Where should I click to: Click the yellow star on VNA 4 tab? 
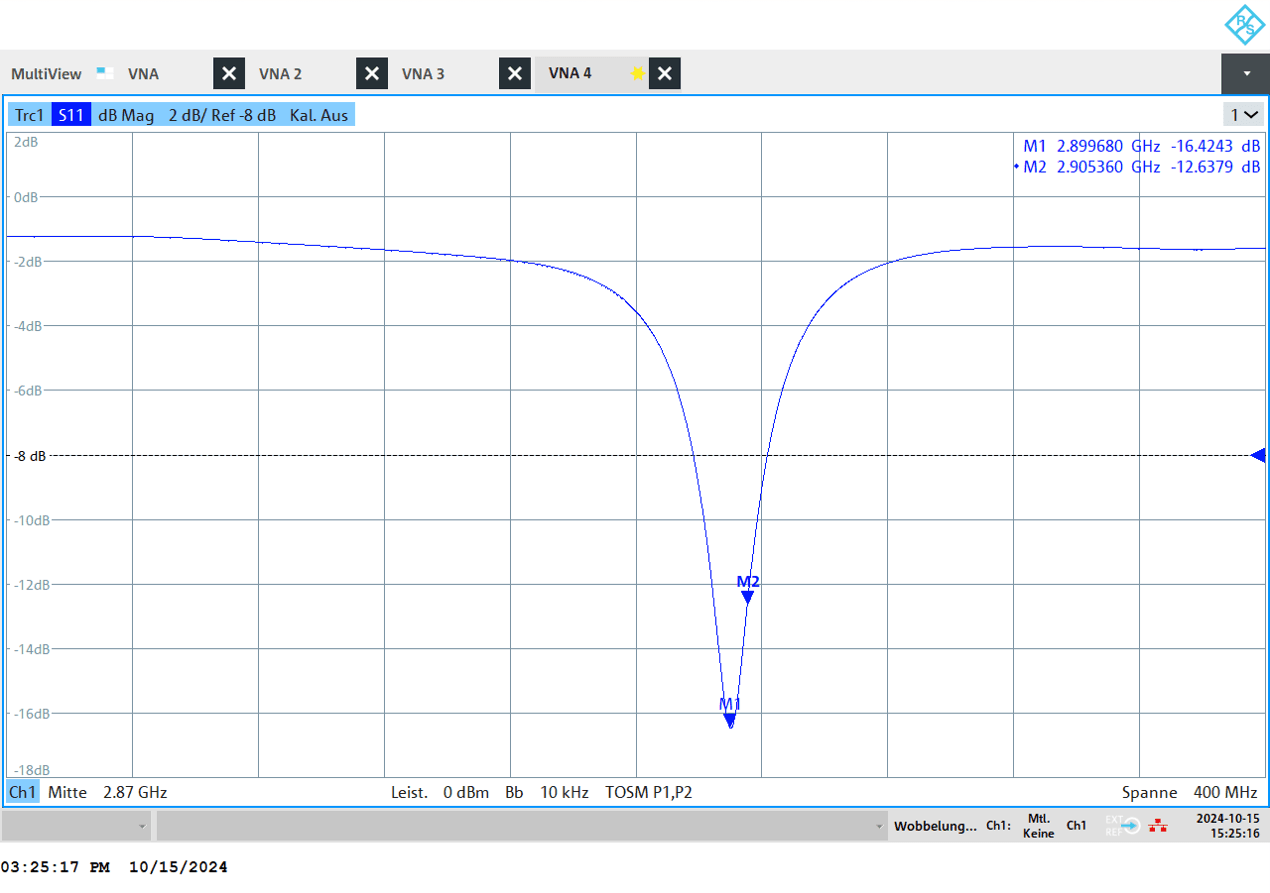tap(636, 74)
